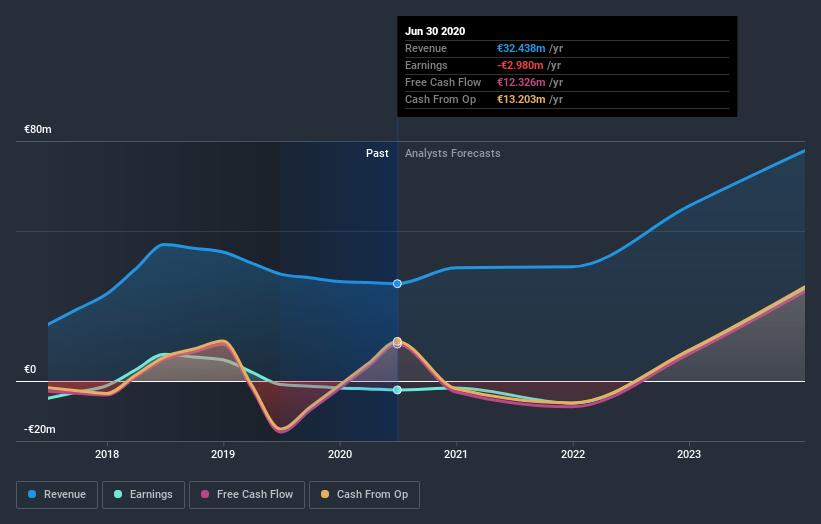
Task: Click the Revenue data point at Jun 2020
Action: 397,284
